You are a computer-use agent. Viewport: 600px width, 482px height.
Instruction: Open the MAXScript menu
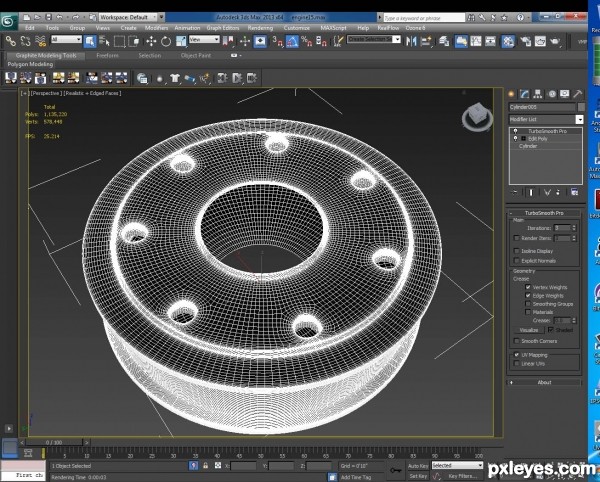tap(333, 28)
